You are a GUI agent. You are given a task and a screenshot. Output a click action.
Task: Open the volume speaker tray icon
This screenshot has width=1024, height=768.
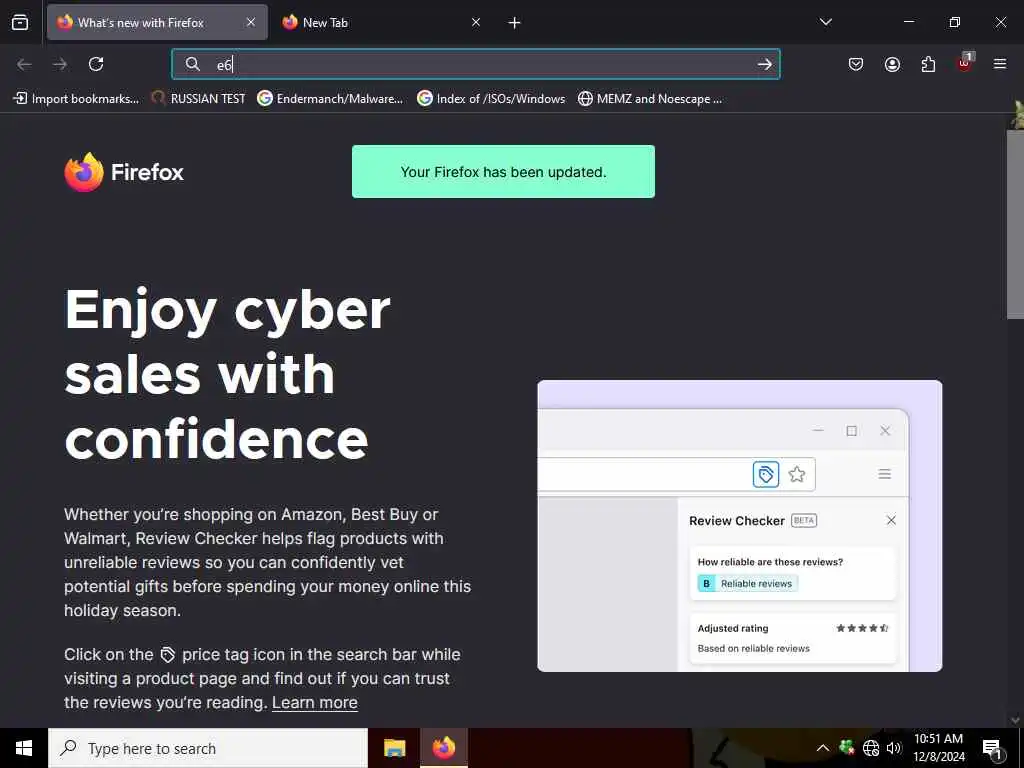point(894,748)
